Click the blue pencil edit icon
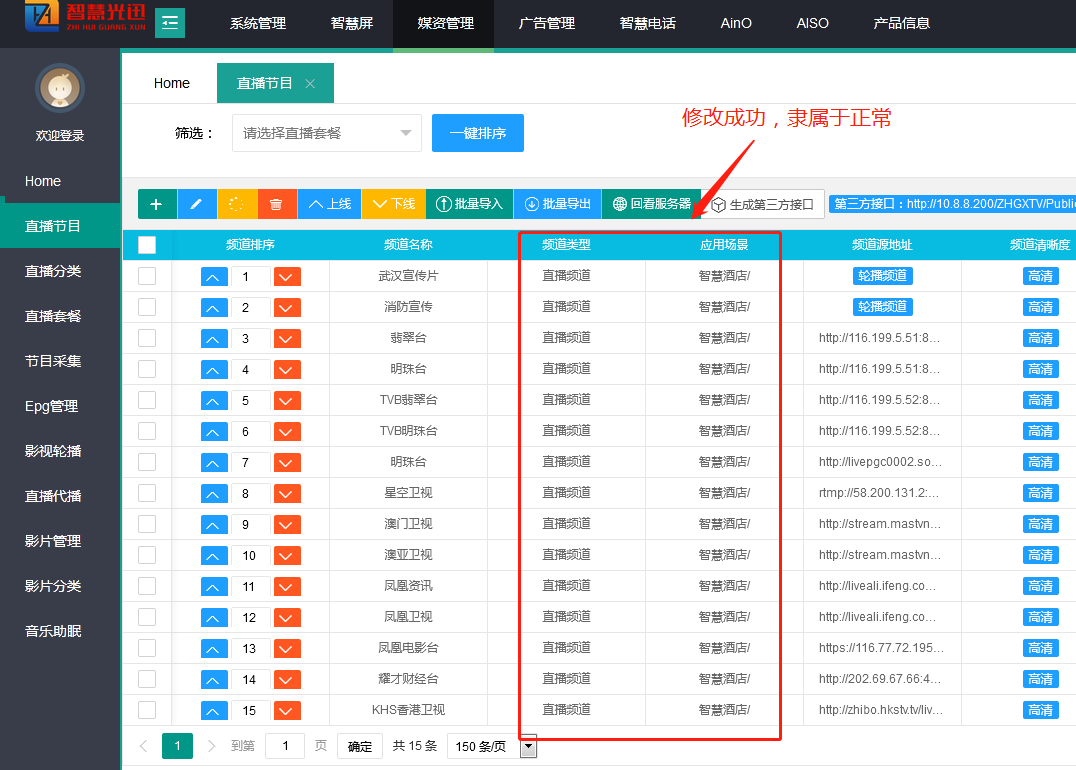Viewport: 1076px width, 770px height. click(197, 204)
